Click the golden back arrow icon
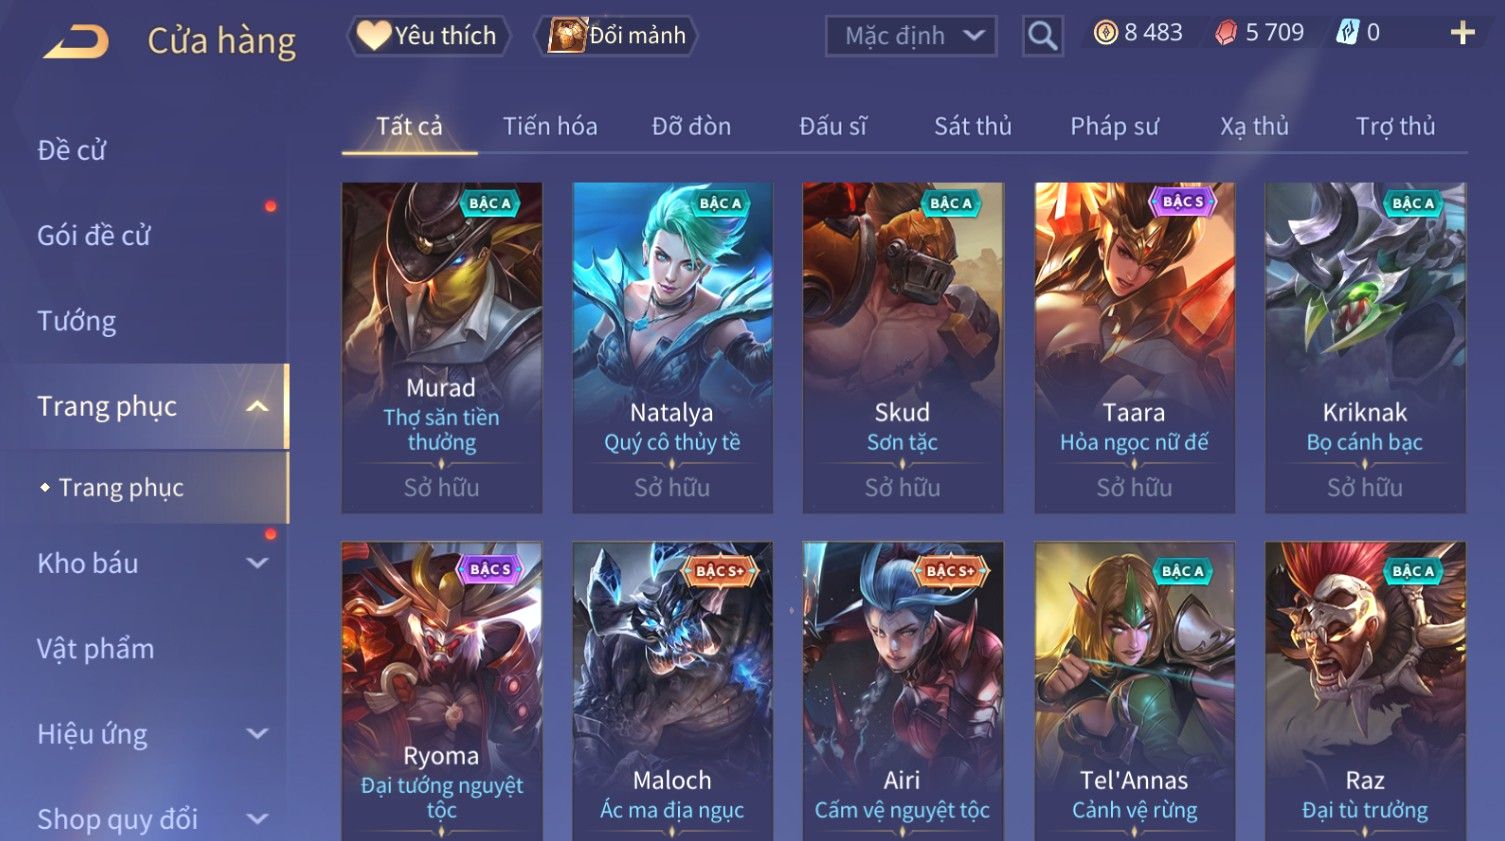The height and width of the screenshot is (841, 1505). click(x=77, y=42)
